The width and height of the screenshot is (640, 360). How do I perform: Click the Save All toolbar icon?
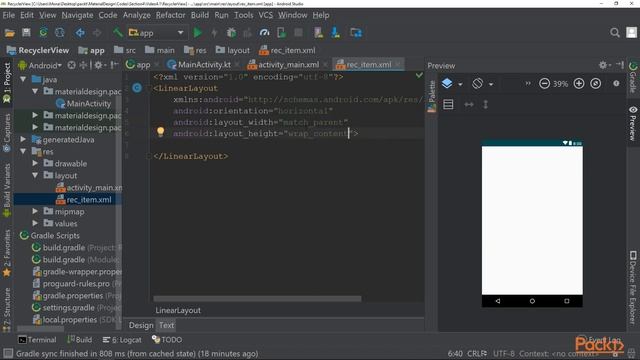pyautogui.click(x=27, y=33)
